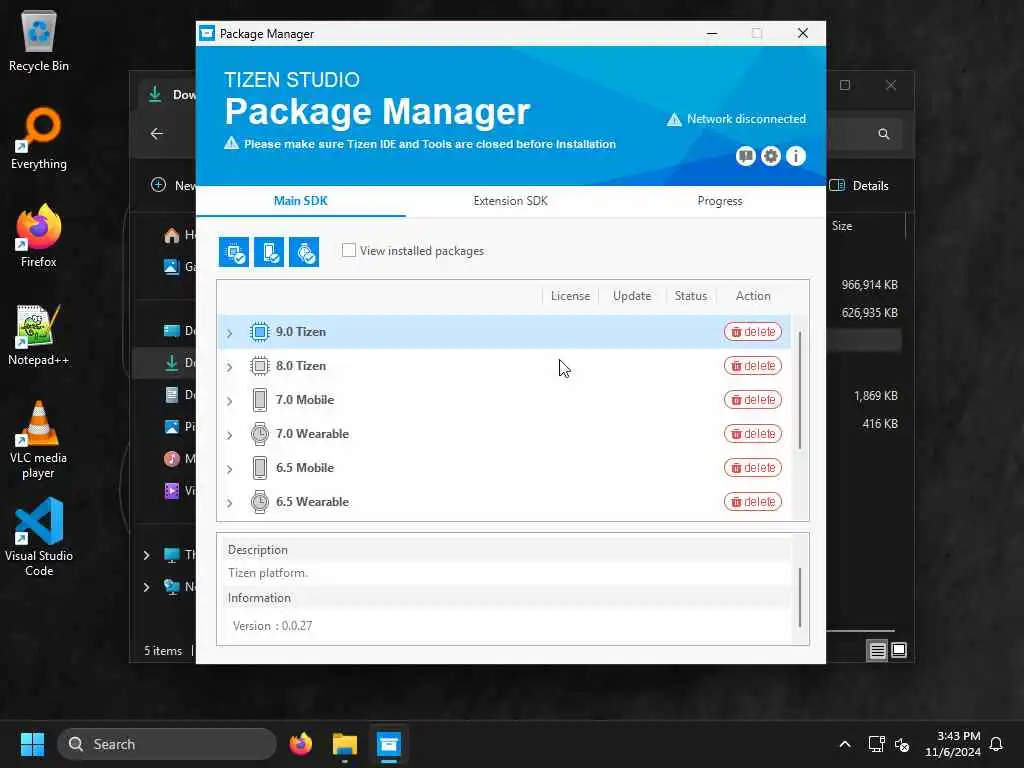Expand the 6.5 Wearable package row
The width and height of the screenshot is (1024, 768).
coord(229,503)
